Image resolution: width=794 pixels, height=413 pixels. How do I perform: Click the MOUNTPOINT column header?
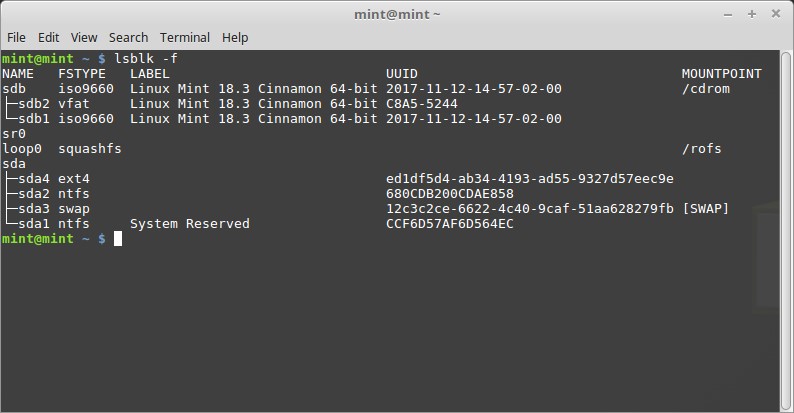click(721, 74)
